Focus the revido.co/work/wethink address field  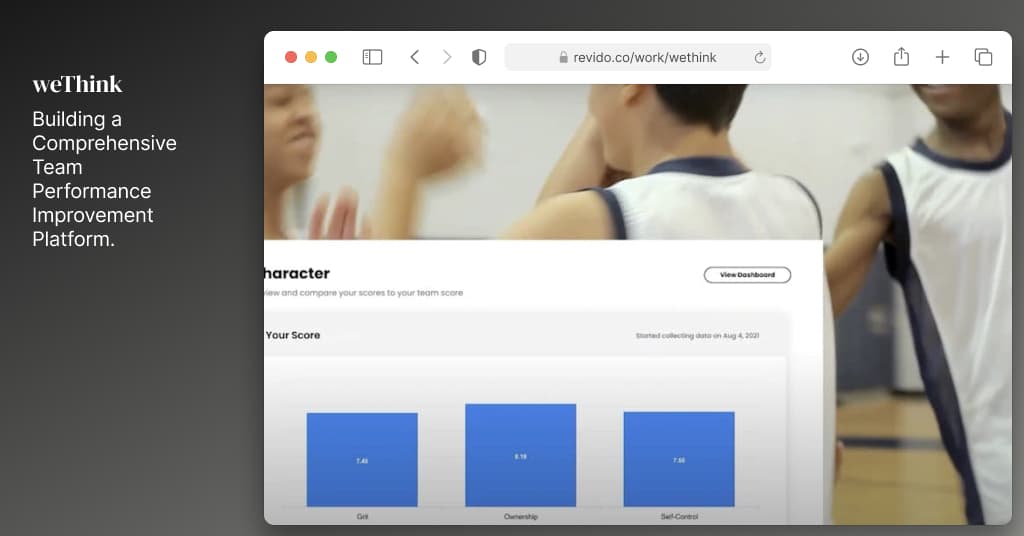(x=644, y=57)
